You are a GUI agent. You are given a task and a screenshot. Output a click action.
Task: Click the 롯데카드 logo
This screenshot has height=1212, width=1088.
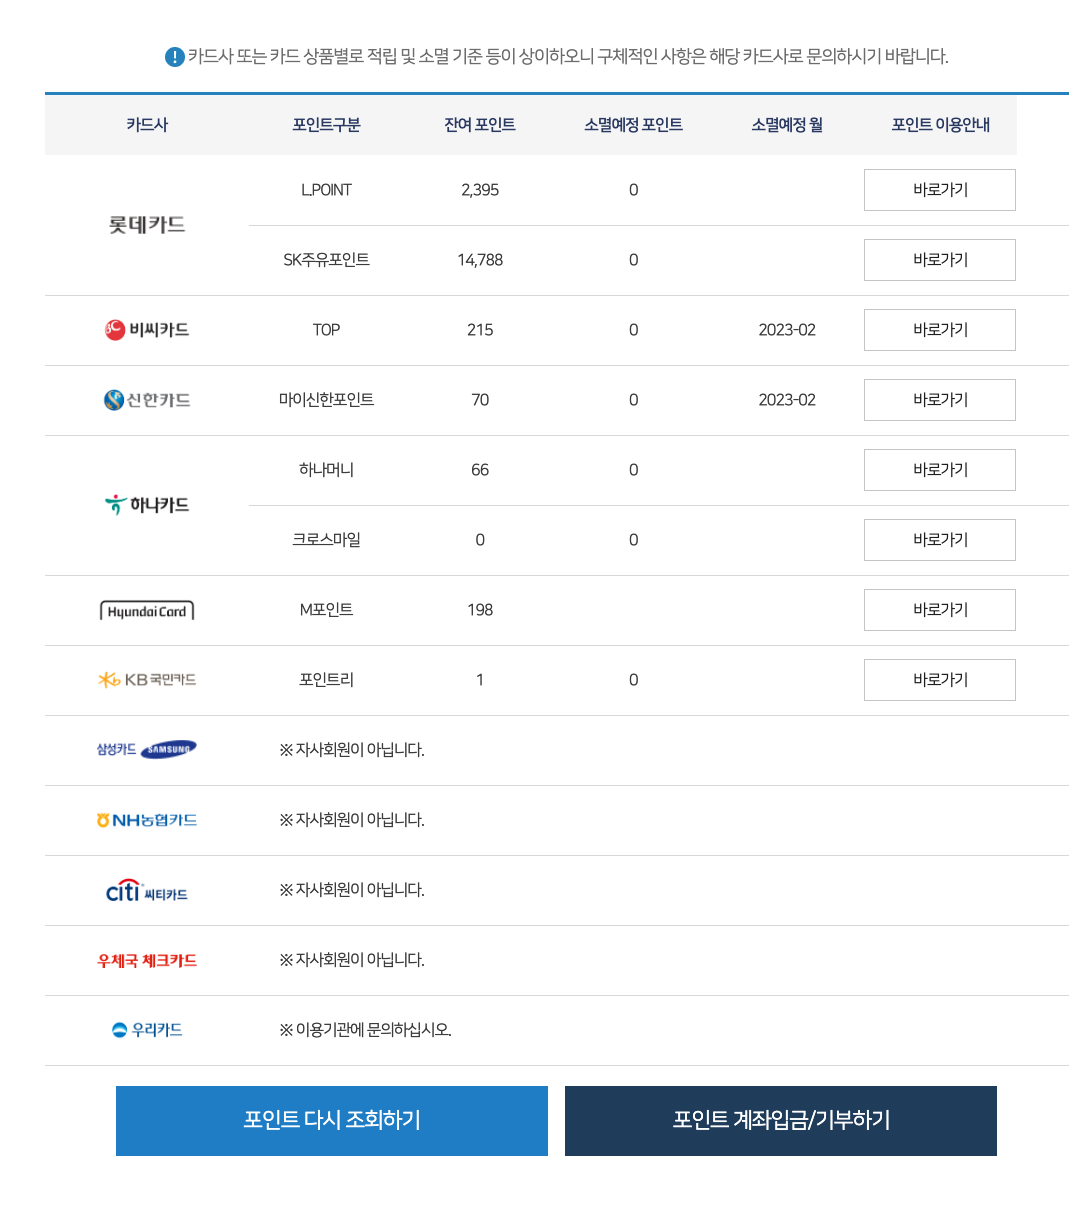147,225
